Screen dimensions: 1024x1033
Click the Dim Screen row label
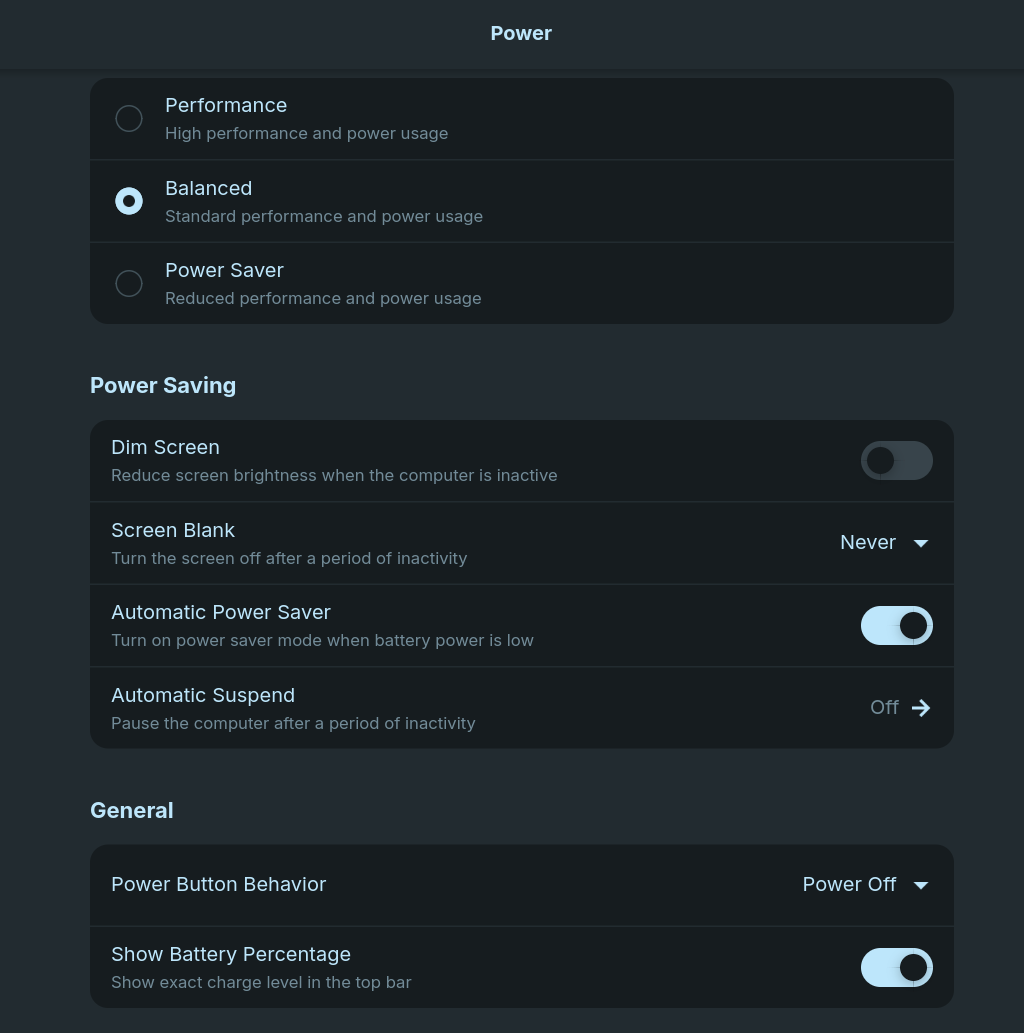click(x=165, y=447)
